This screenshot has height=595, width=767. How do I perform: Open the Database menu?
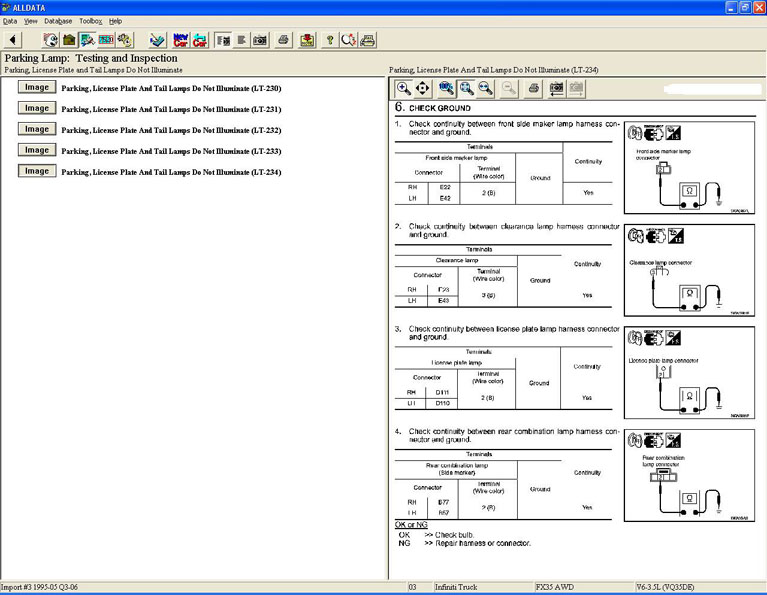point(58,20)
